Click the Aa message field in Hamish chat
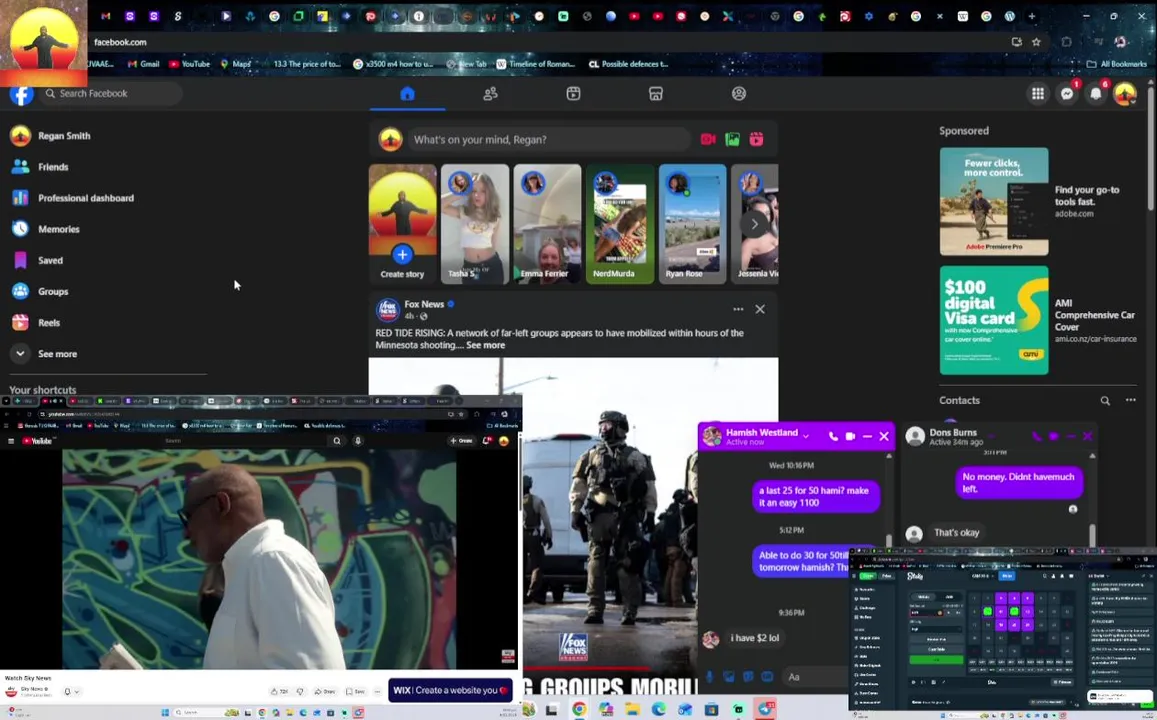 point(815,676)
